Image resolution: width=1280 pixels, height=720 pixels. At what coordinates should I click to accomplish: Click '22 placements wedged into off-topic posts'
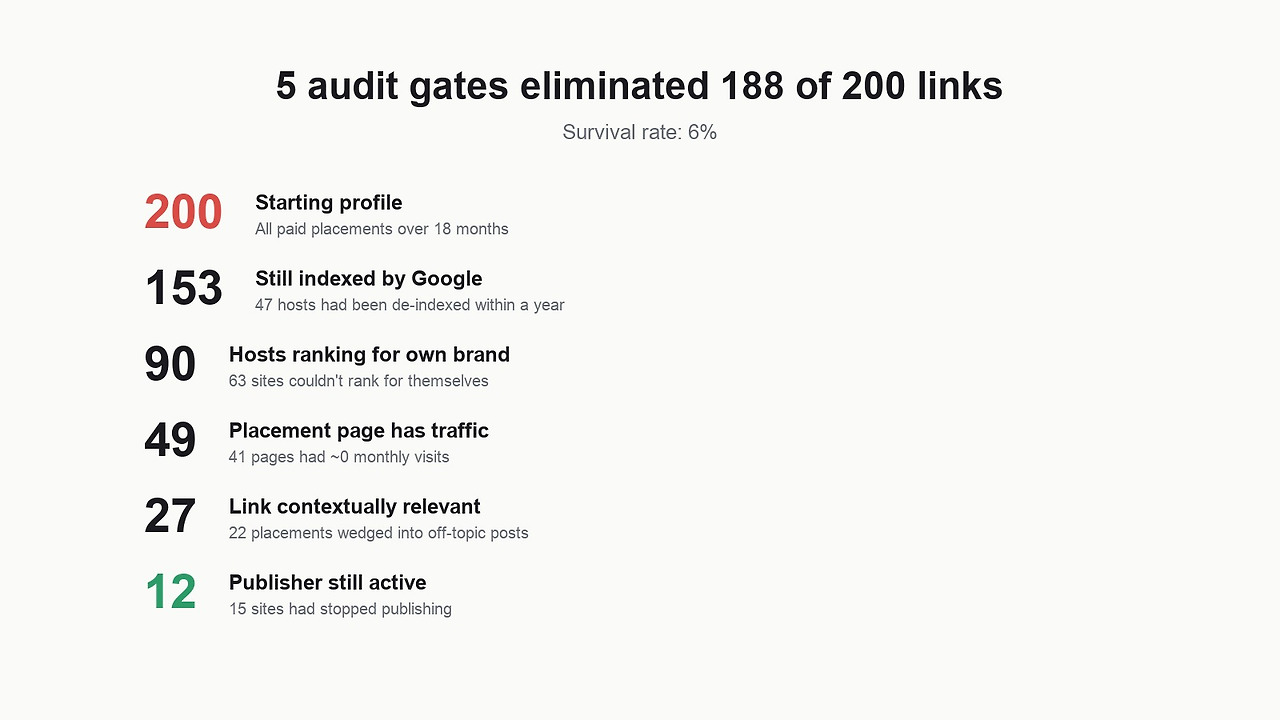pos(378,533)
